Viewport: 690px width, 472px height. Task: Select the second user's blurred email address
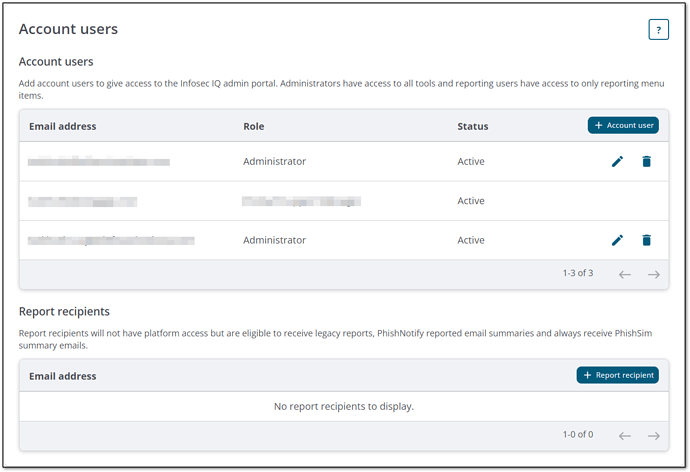click(82, 201)
